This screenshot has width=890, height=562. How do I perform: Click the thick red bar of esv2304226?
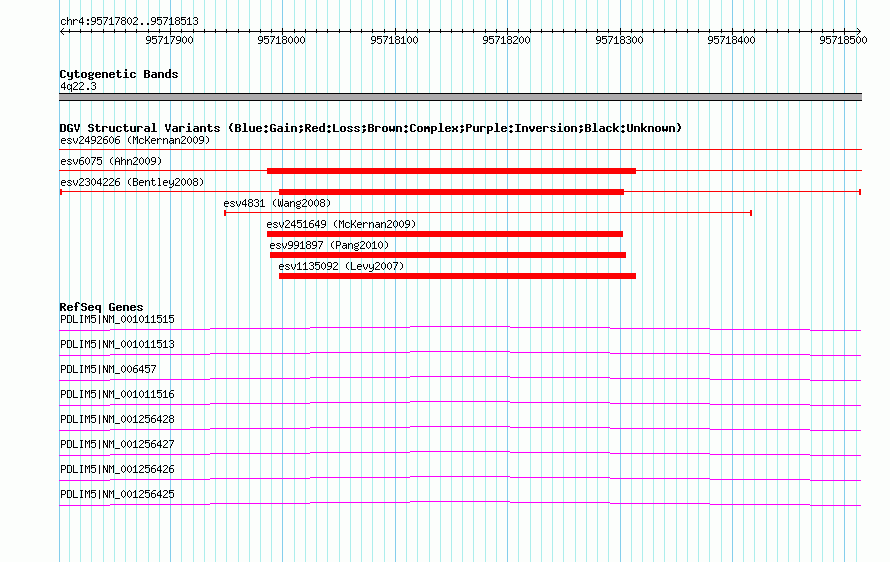pyautogui.click(x=451, y=192)
